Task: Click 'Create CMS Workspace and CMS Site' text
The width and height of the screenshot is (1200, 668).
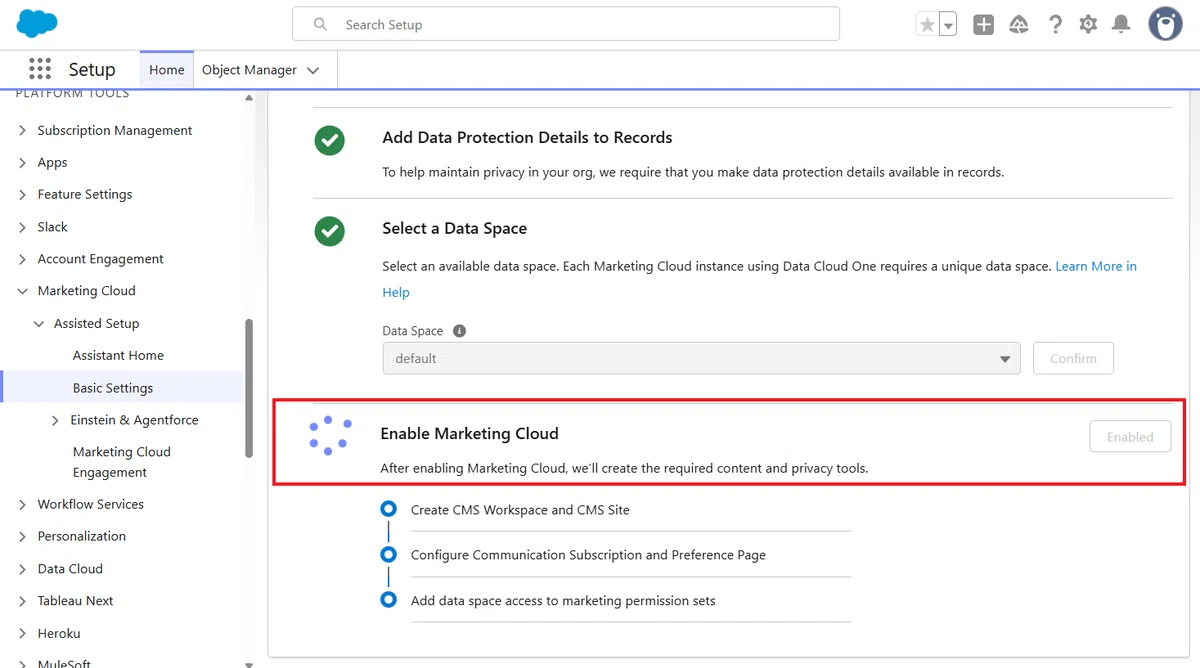Action: click(x=520, y=510)
